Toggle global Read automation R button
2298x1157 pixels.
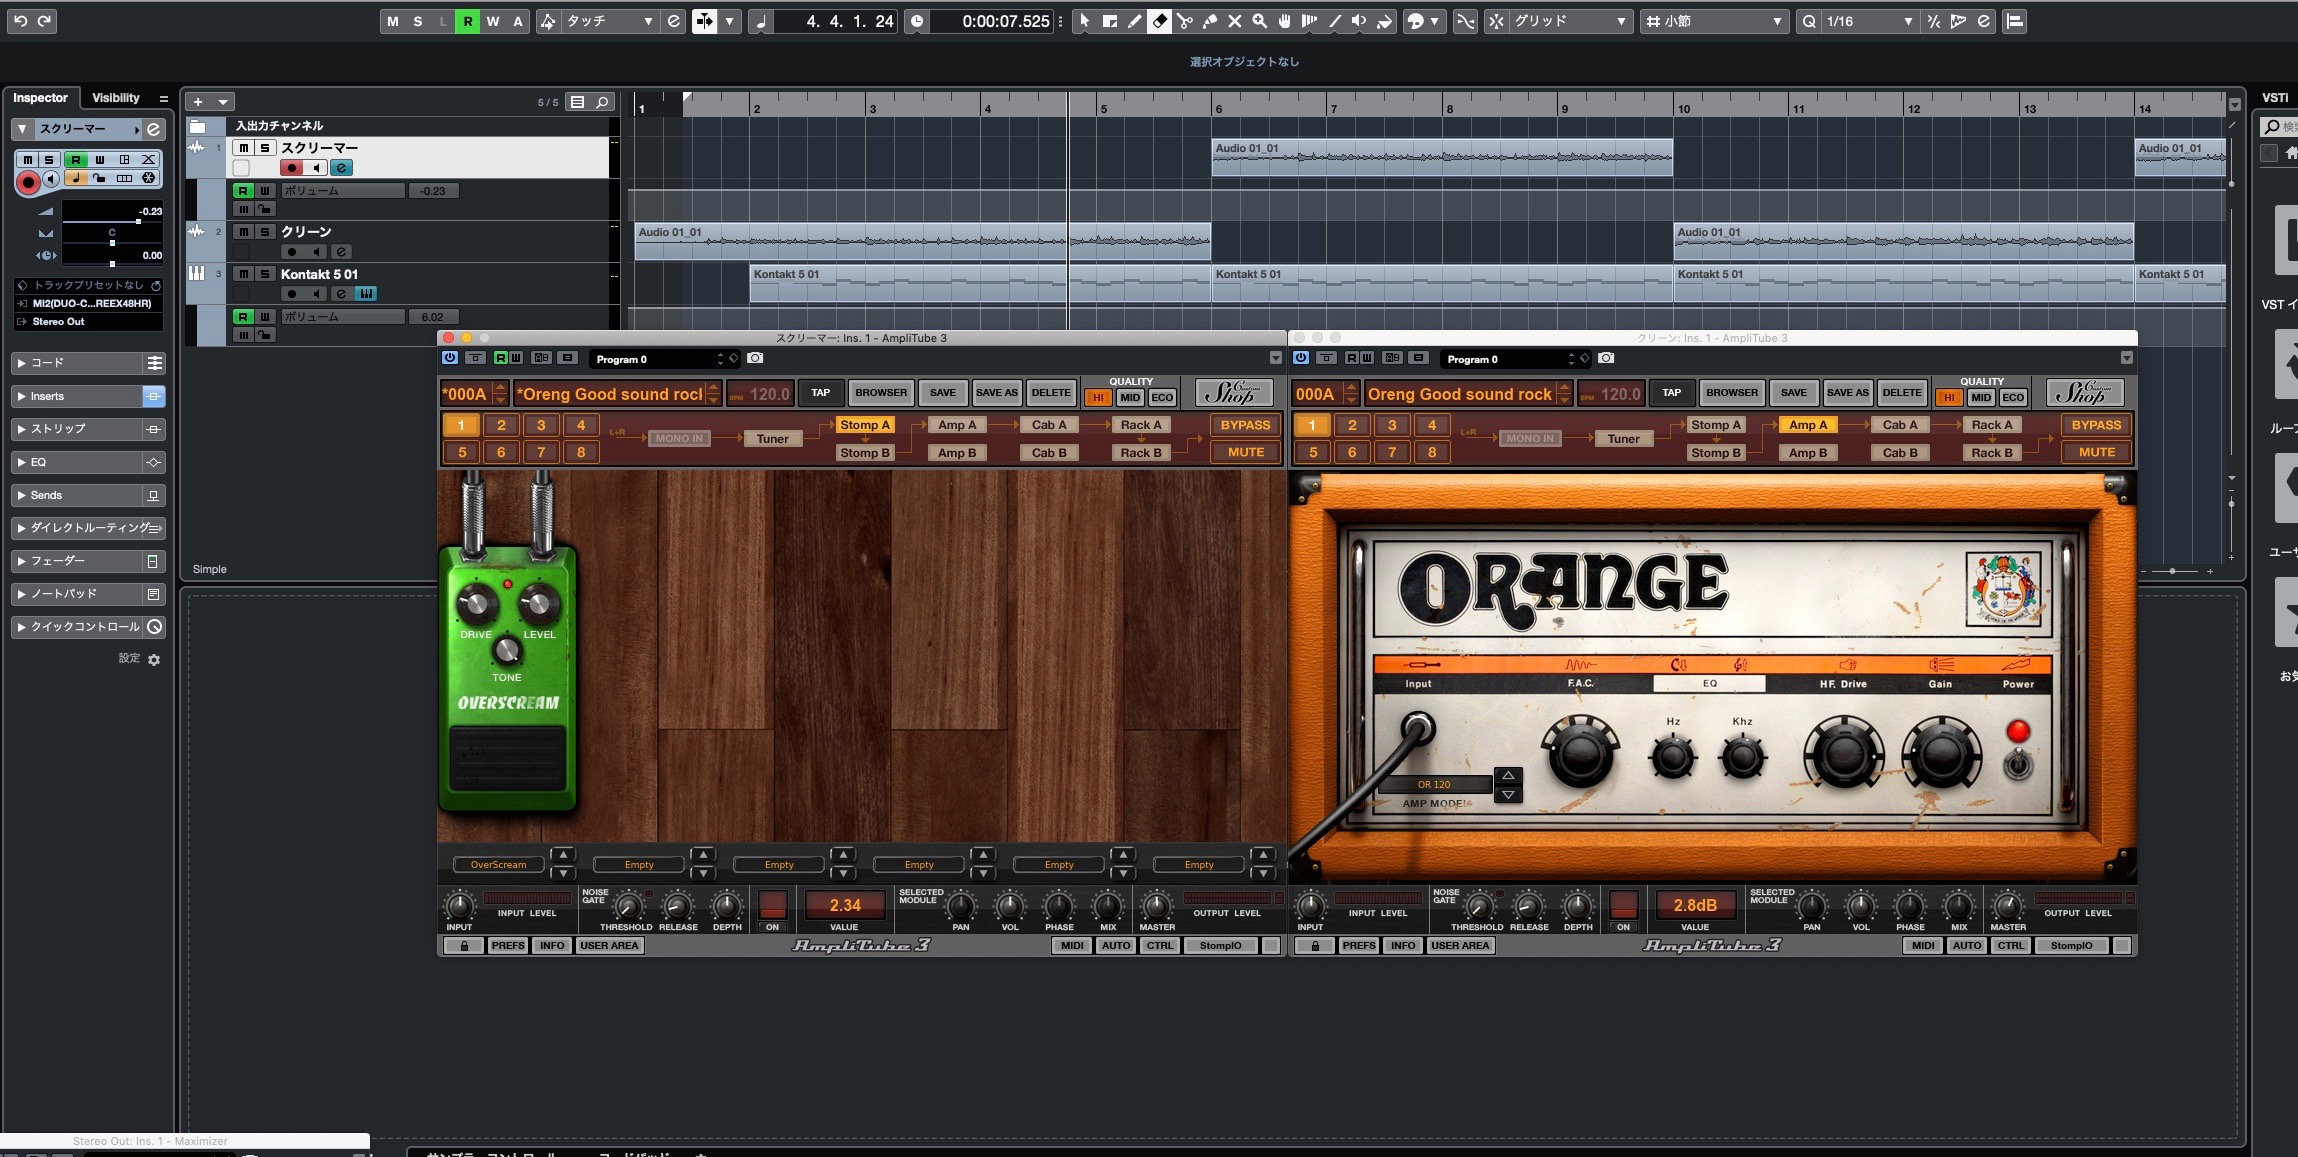pyautogui.click(x=467, y=21)
